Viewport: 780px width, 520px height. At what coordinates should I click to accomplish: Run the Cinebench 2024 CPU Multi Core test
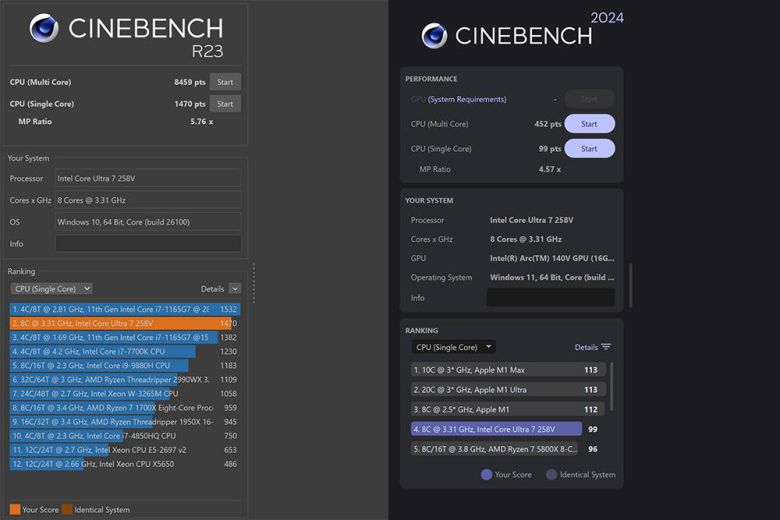click(x=589, y=124)
